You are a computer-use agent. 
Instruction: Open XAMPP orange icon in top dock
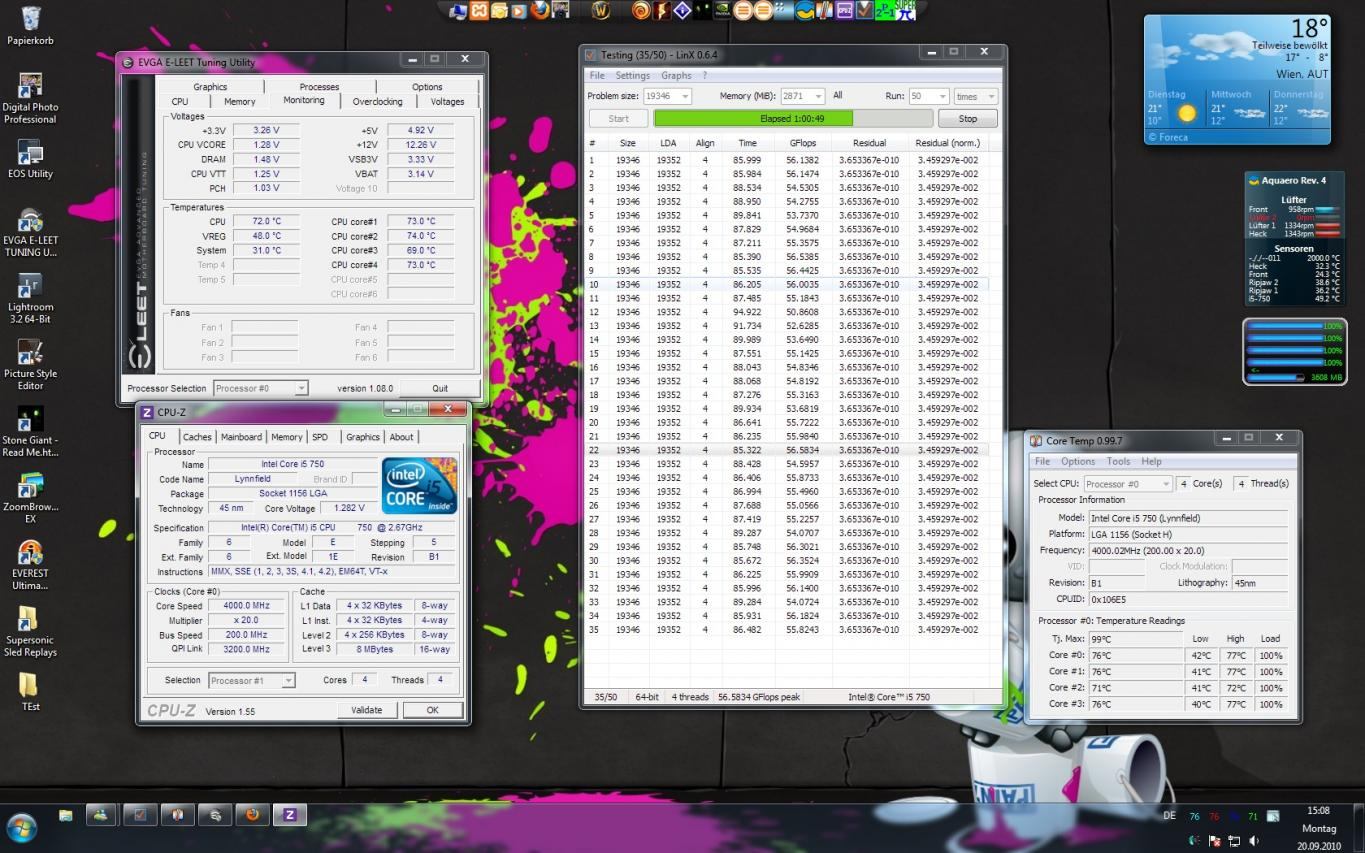coord(479,10)
